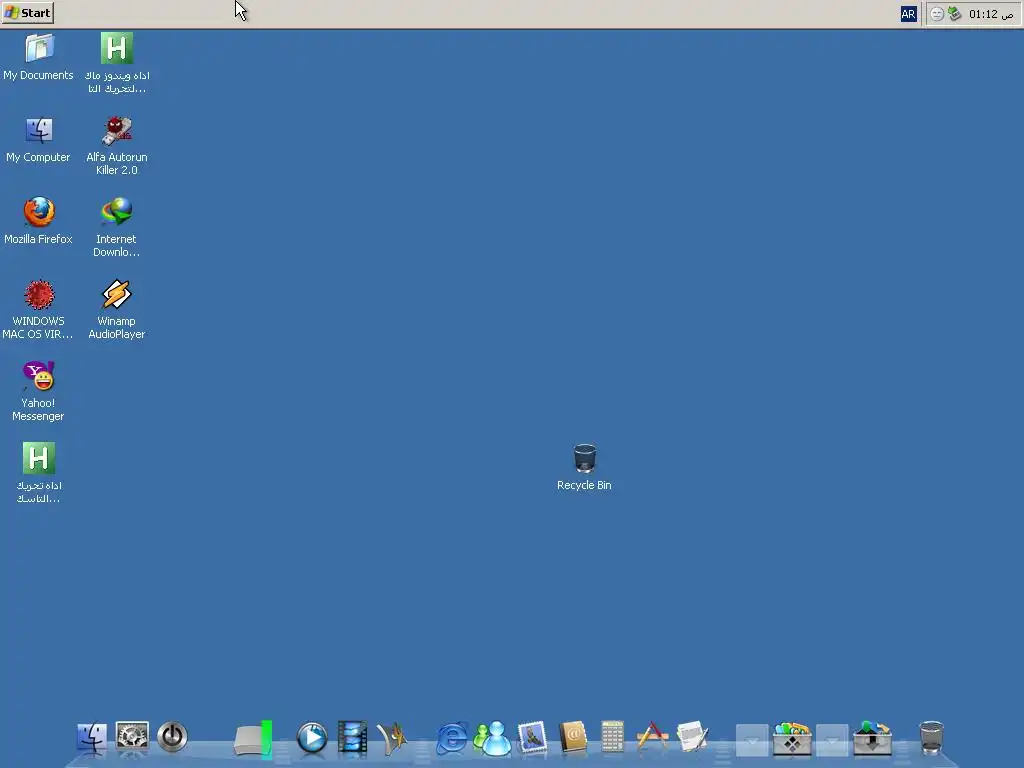Click the round face tray icon
Screen dimensions: 1024x768
937,14
